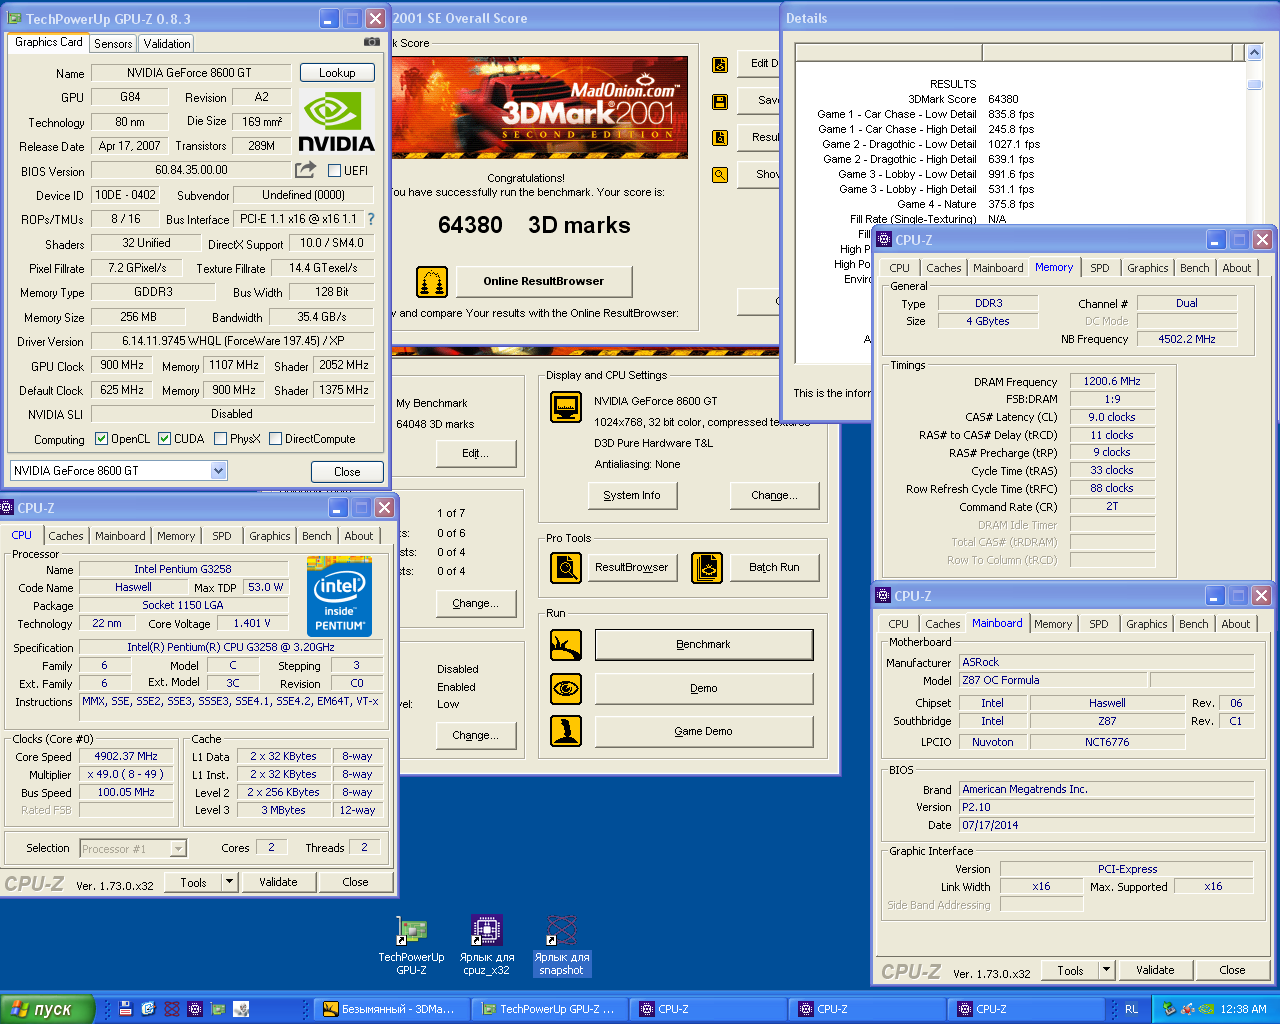Click the language indicator RL in the taskbar

pos(1131,1009)
